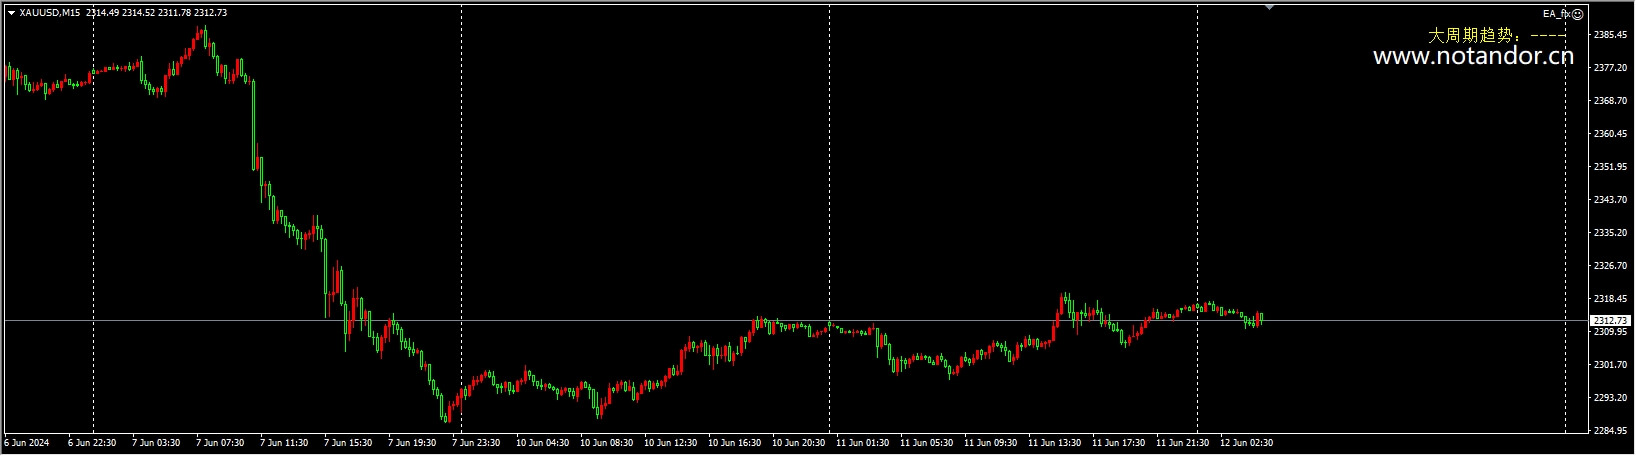This screenshot has height=456, width=1636.
Task: Open the one-click trading triangle beside XAUUSD,M15
Action: pyautogui.click(x=11, y=13)
